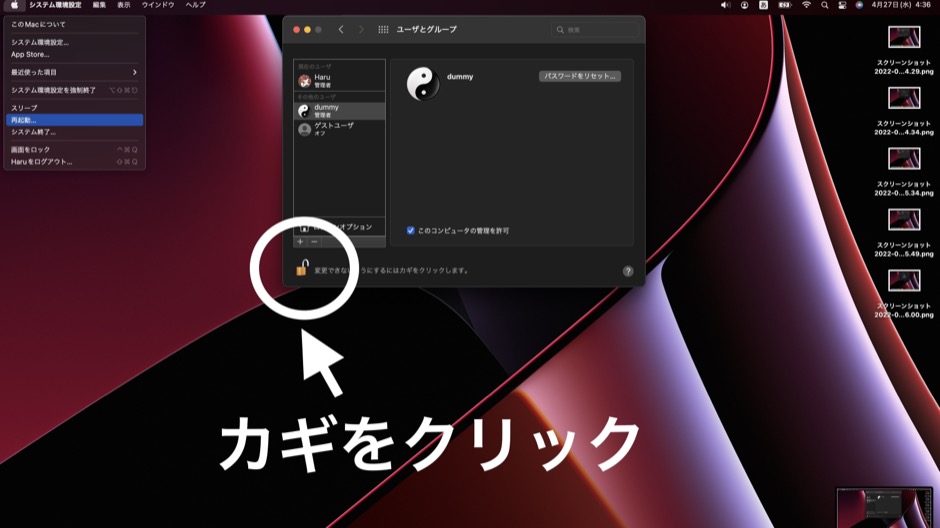The width and height of the screenshot is (940, 528).
Task: Open the Japanese input source menu
Action: click(764, 5)
